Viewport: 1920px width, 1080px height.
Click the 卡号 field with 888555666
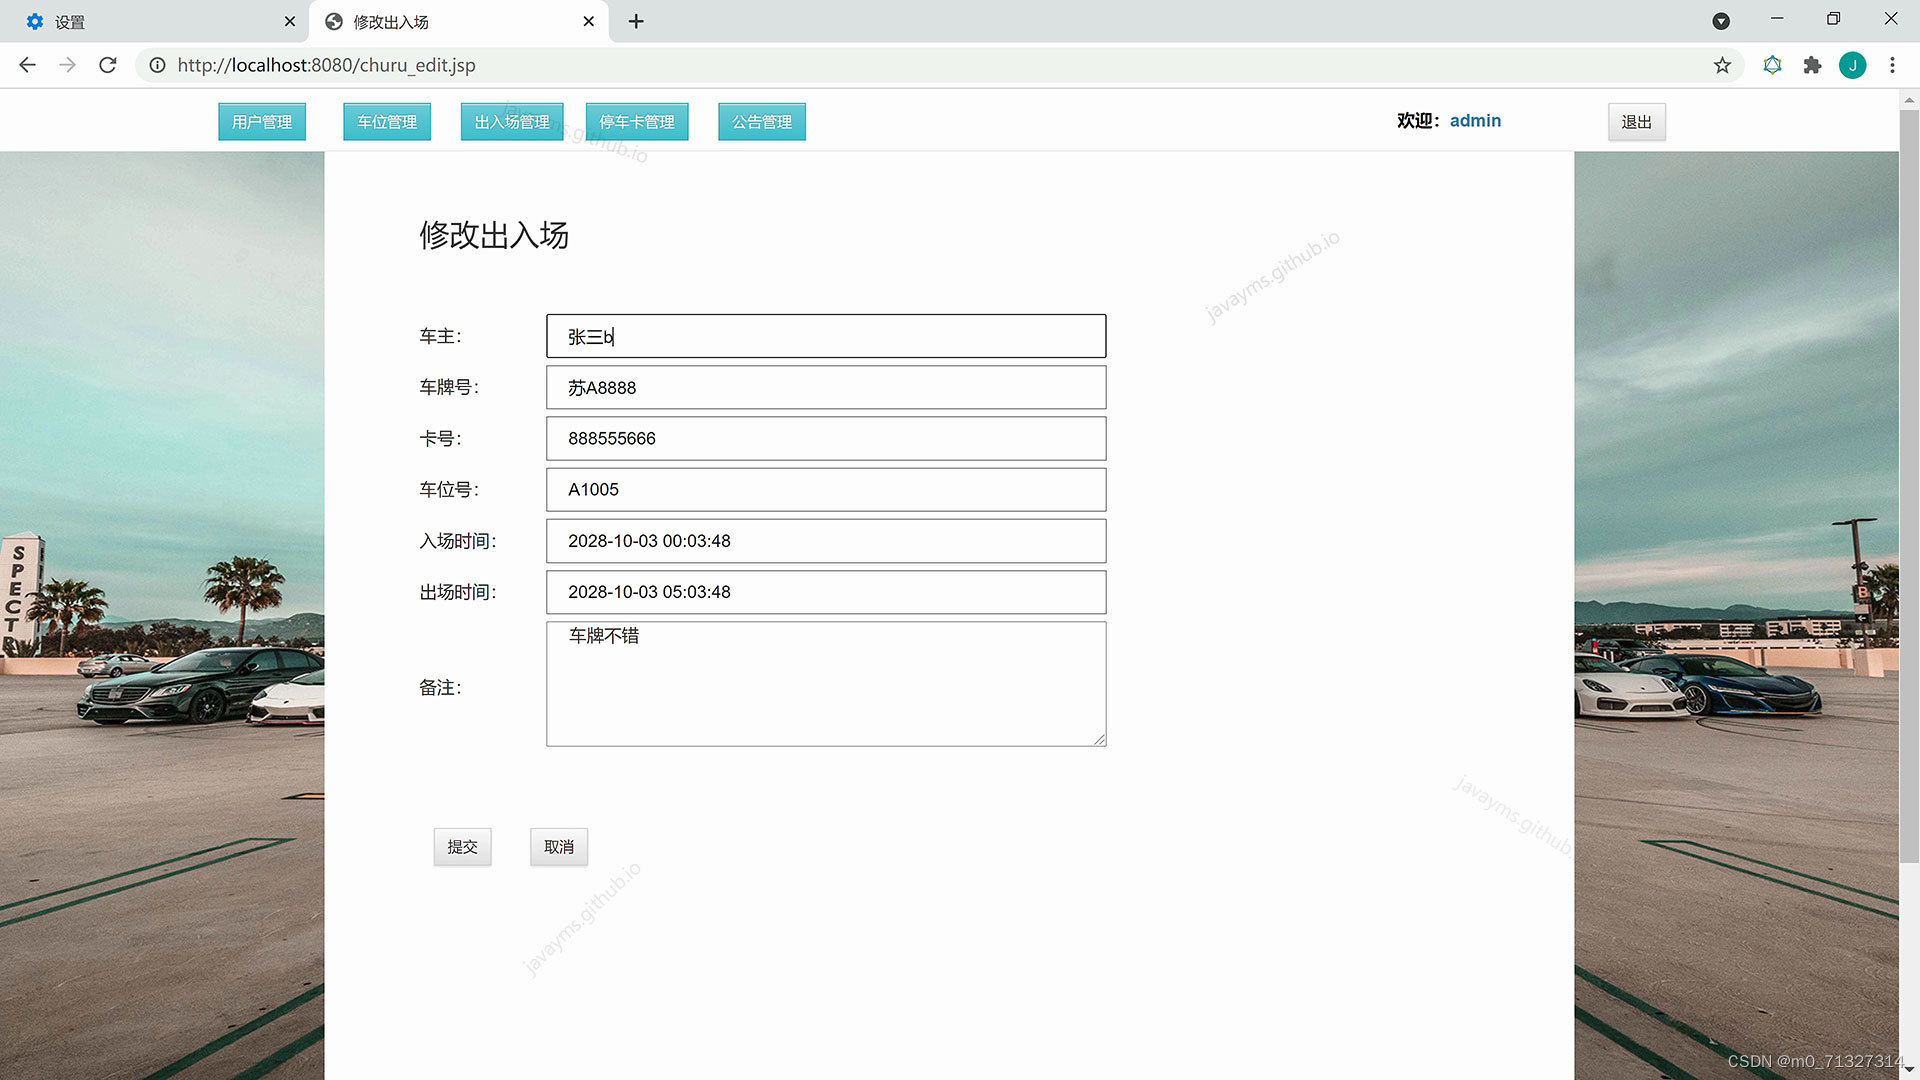coord(826,438)
